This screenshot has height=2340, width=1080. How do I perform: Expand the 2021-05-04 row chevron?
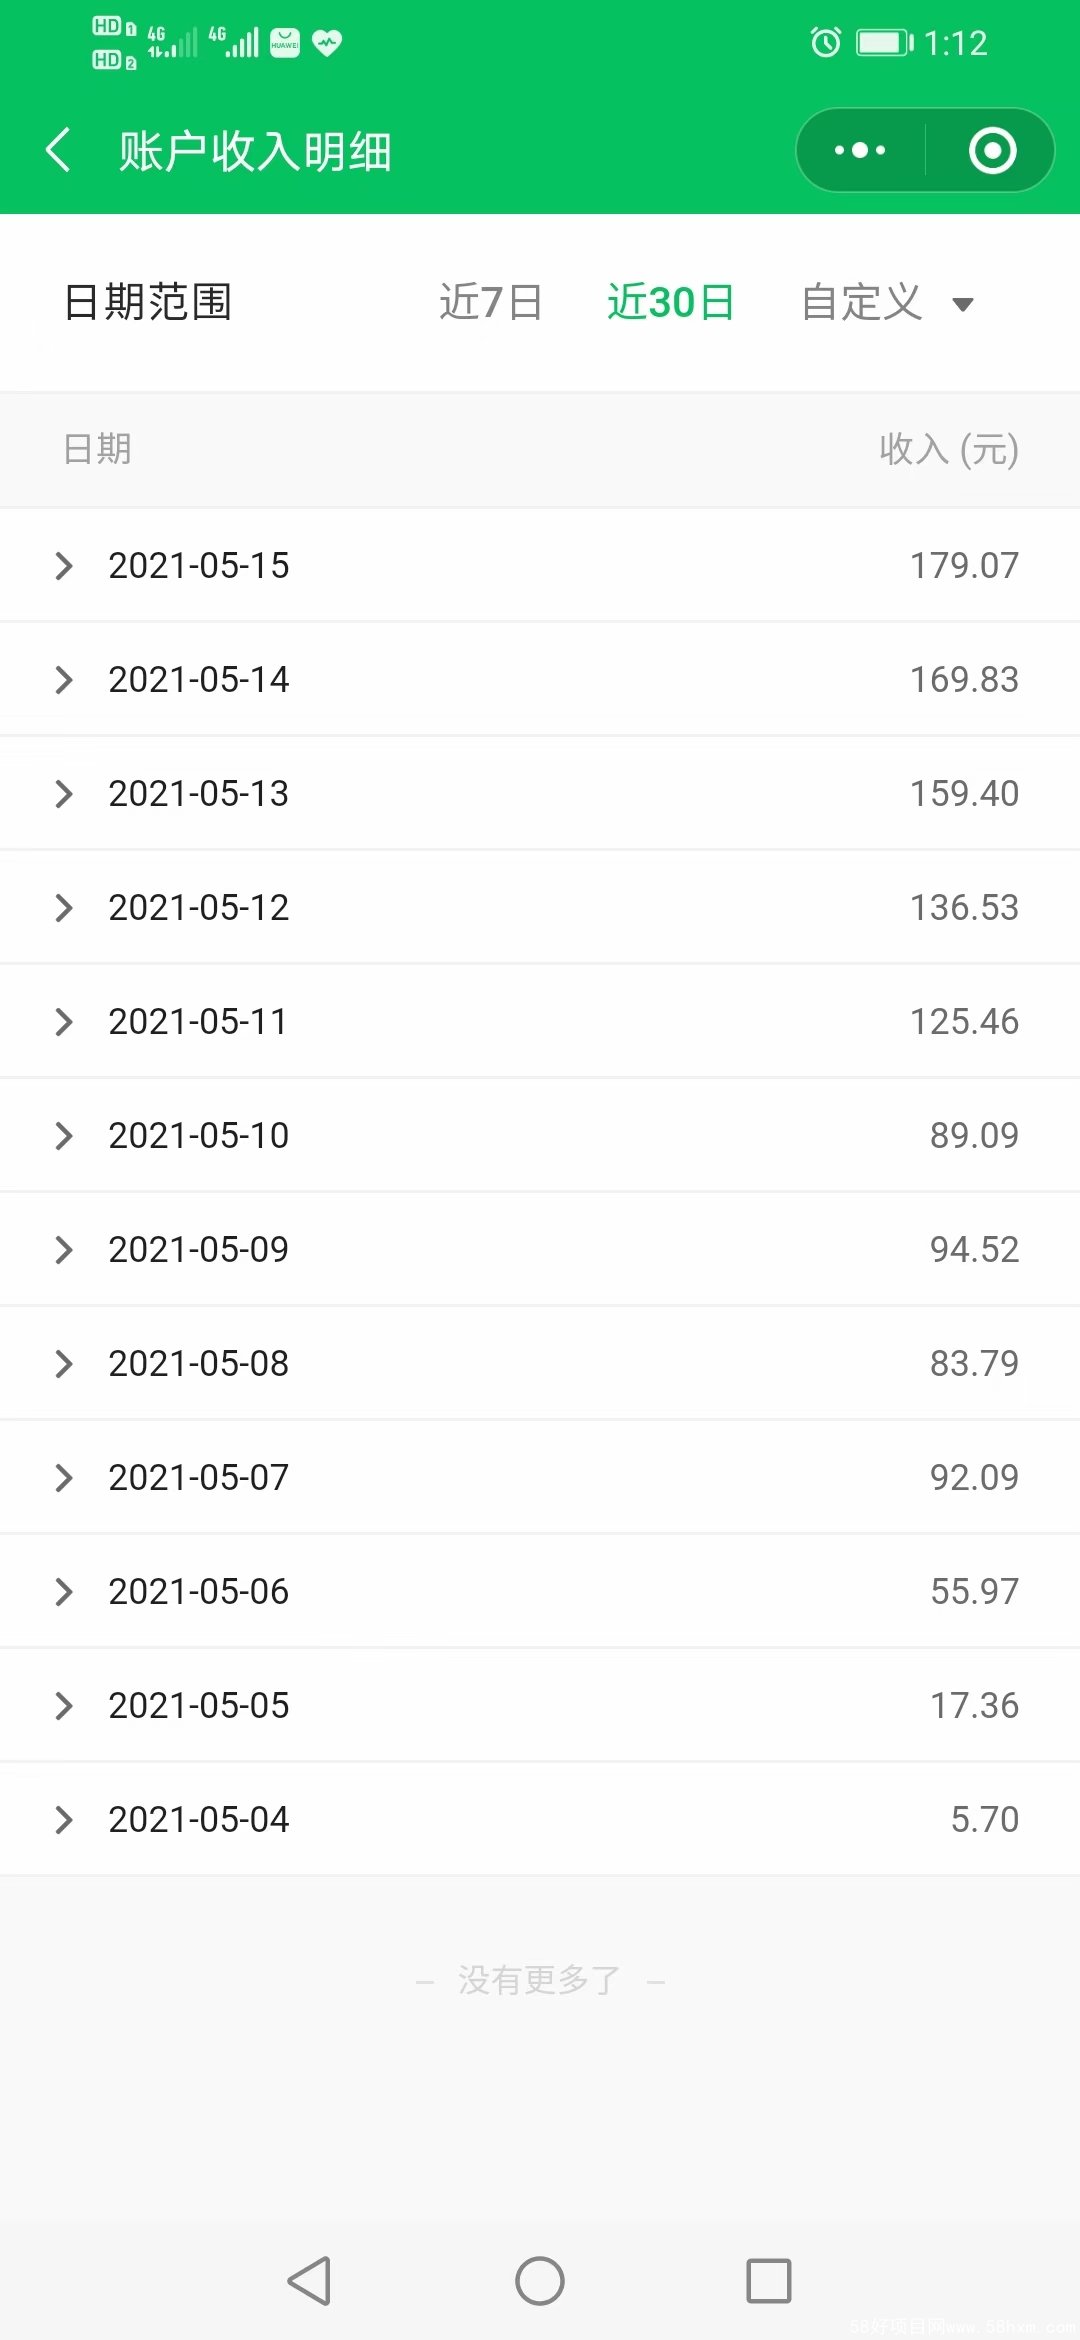pos(64,1819)
